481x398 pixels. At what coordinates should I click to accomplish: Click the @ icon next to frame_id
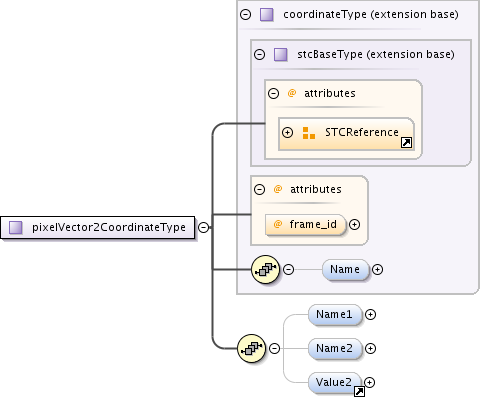click(x=278, y=224)
